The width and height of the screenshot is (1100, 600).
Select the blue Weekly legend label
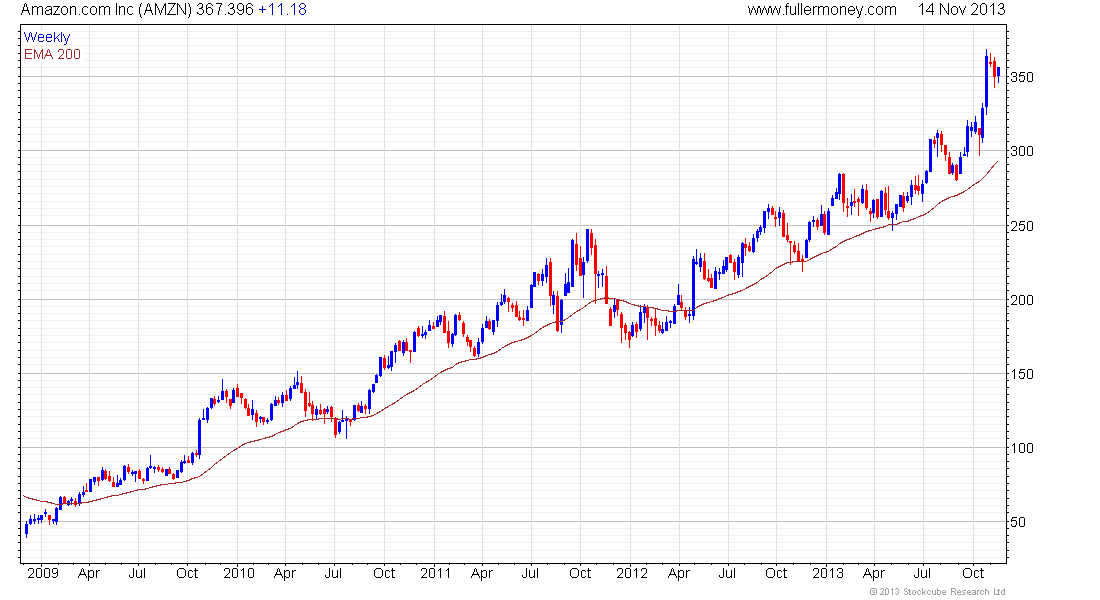pyautogui.click(x=47, y=37)
